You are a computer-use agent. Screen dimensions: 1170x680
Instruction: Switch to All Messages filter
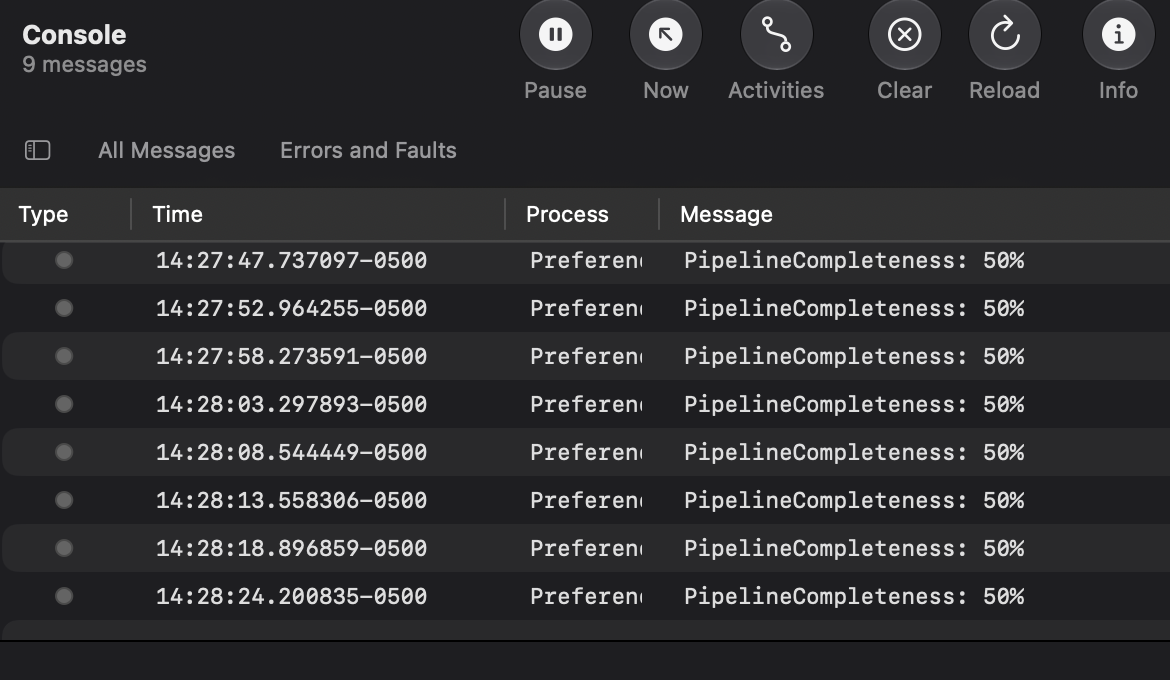point(166,150)
